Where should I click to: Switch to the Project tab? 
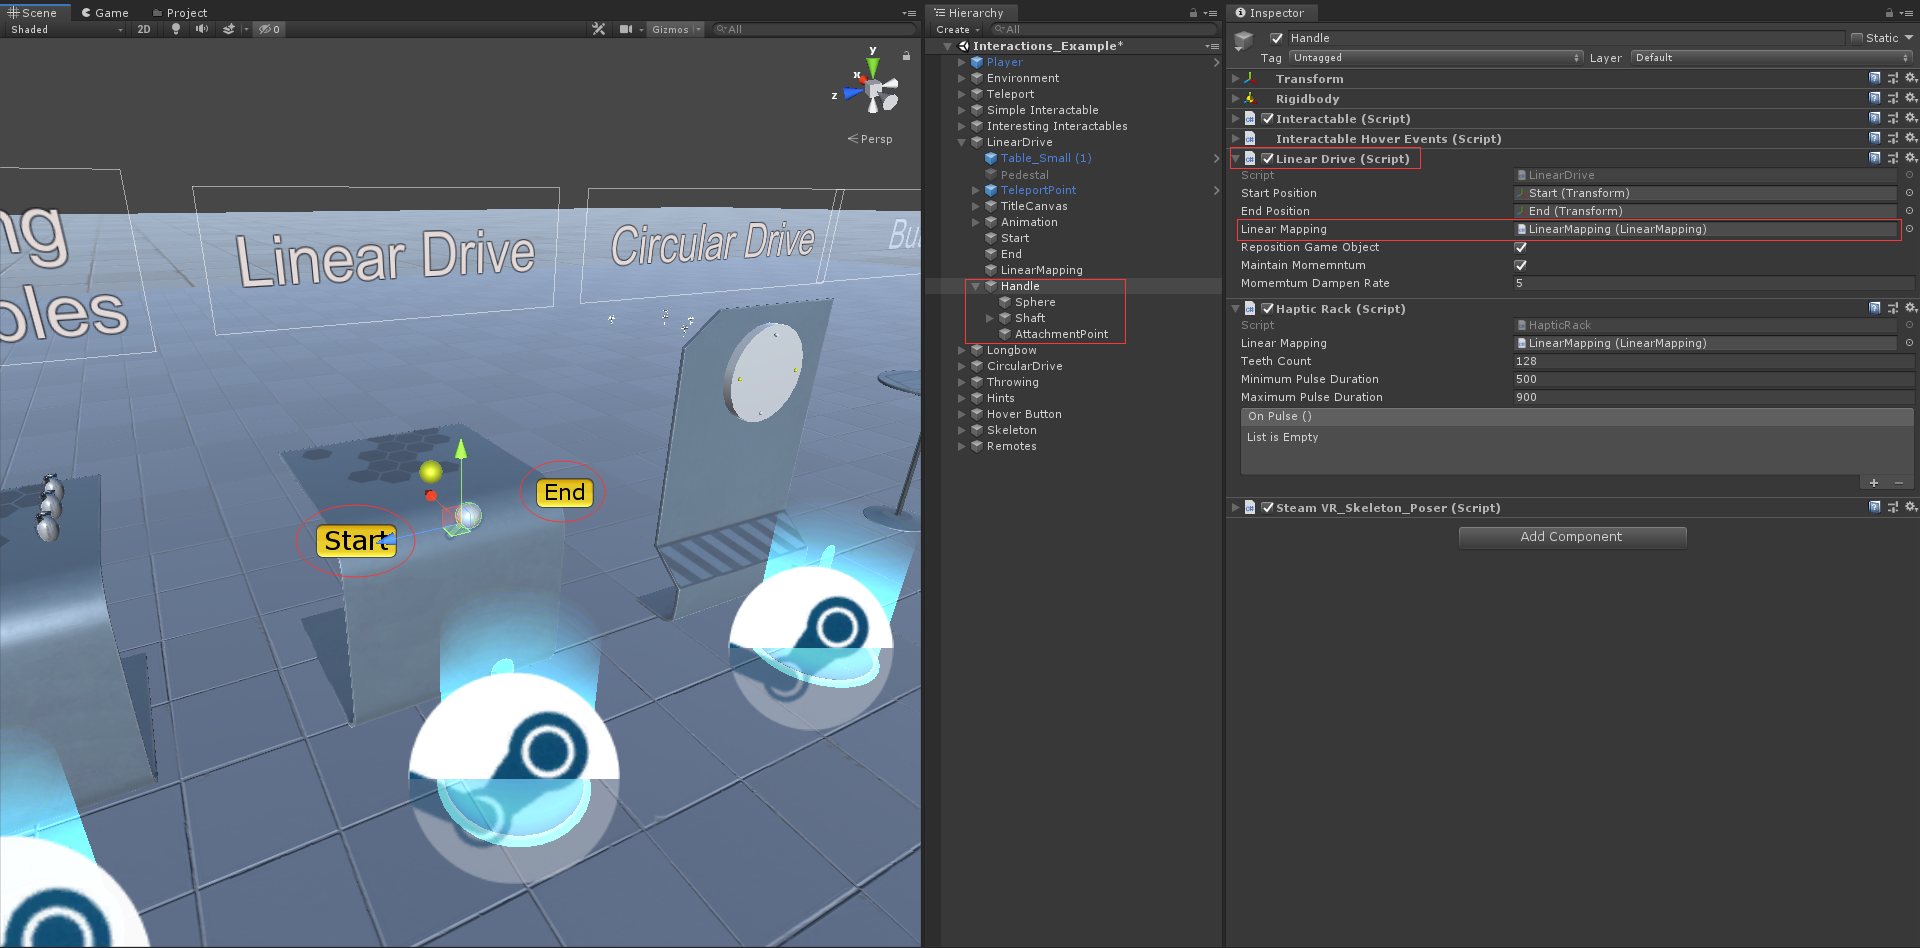(180, 13)
